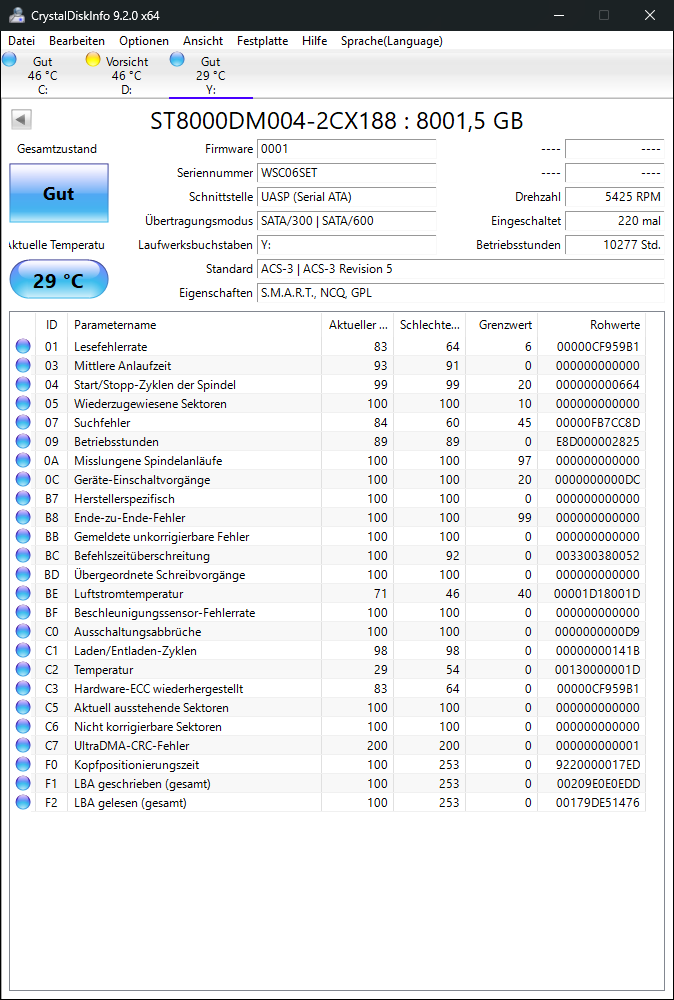
Task: Open the Festplatte menu
Action: tap(263, 41)
